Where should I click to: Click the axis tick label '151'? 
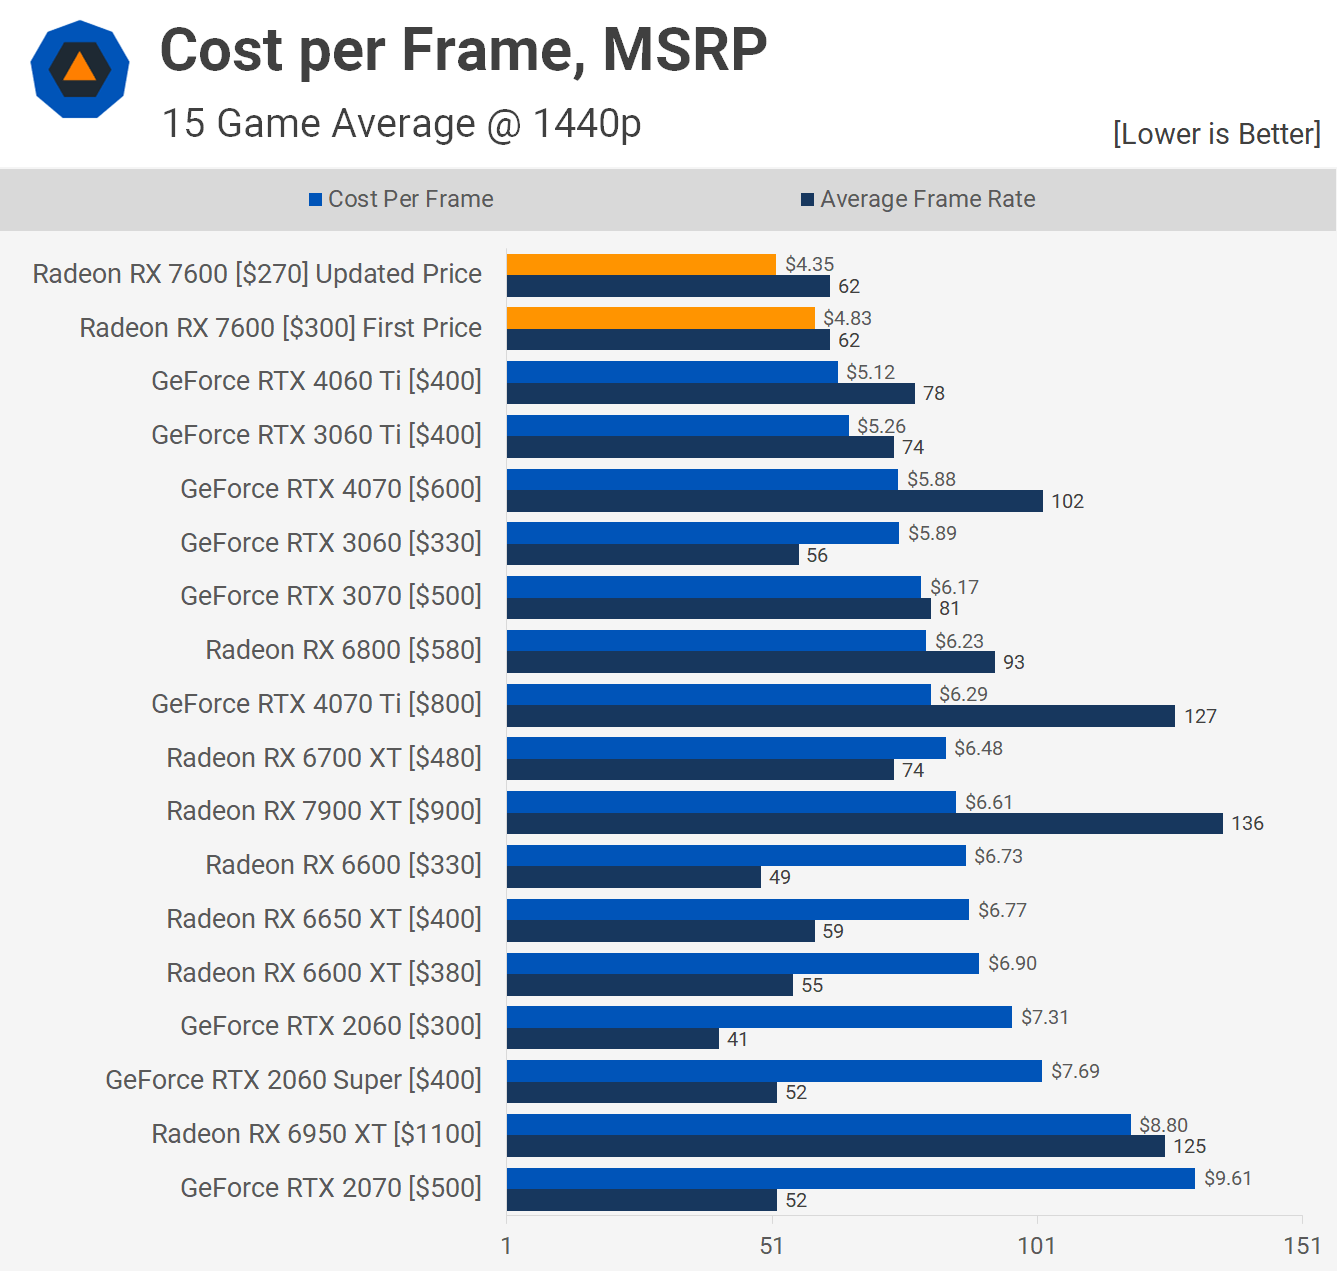pos(1303,1245)
